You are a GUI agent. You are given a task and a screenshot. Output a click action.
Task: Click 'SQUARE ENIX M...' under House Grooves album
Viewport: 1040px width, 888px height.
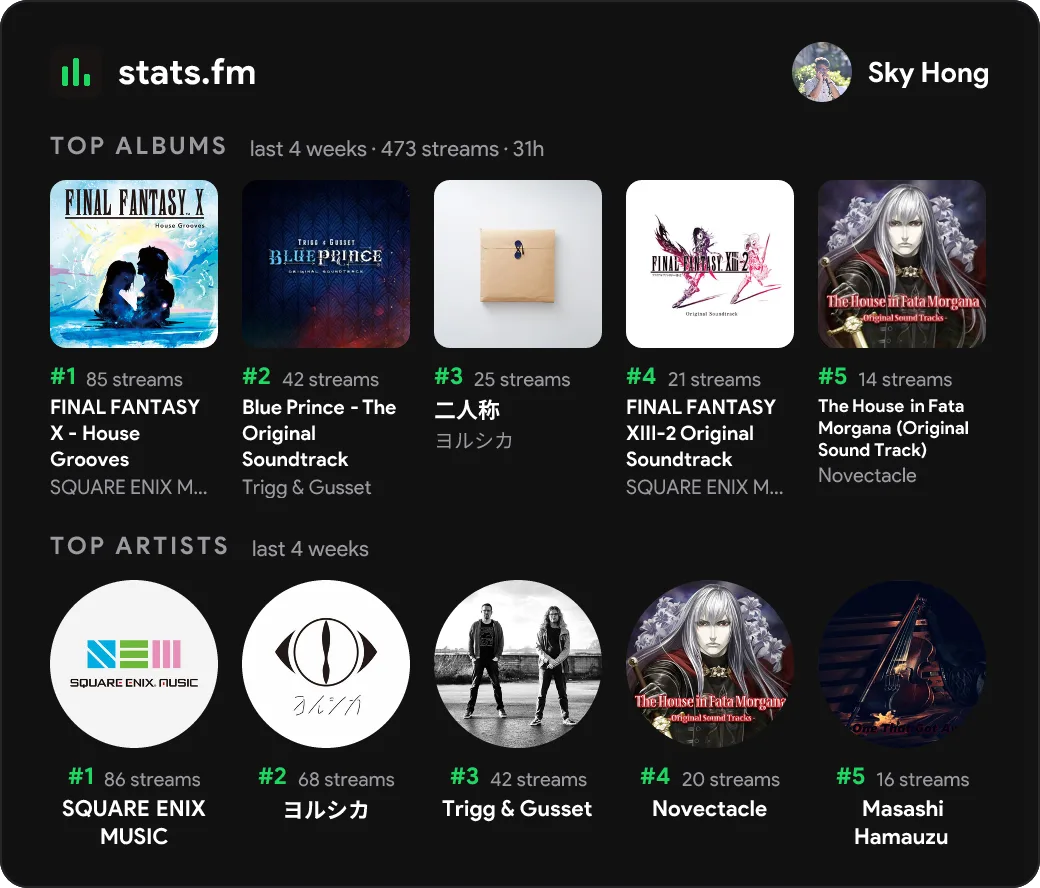click(129, 487)
